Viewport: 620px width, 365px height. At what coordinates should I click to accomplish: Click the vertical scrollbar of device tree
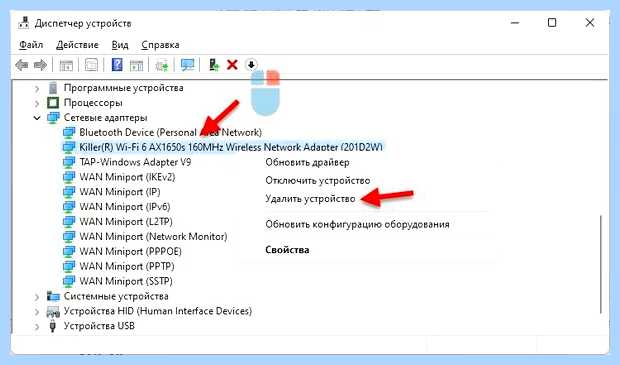click(x=601, y=264)
